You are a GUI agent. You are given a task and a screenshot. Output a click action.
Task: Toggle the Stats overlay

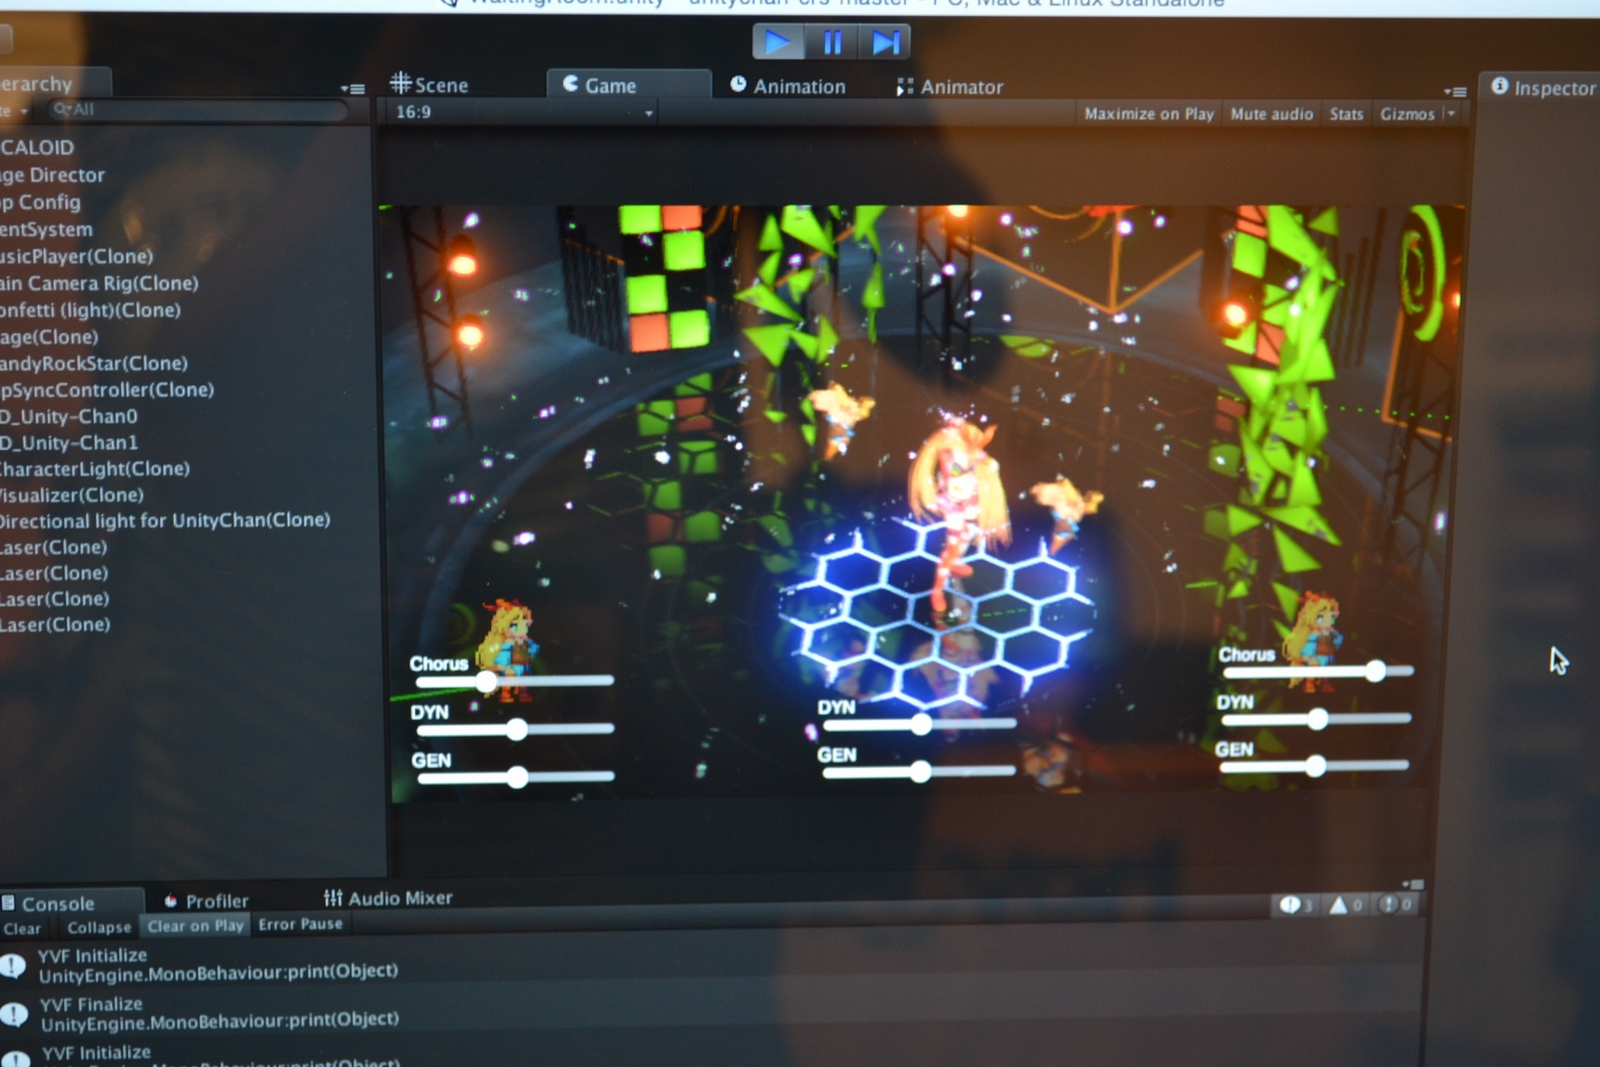(x=1346, y=114)
